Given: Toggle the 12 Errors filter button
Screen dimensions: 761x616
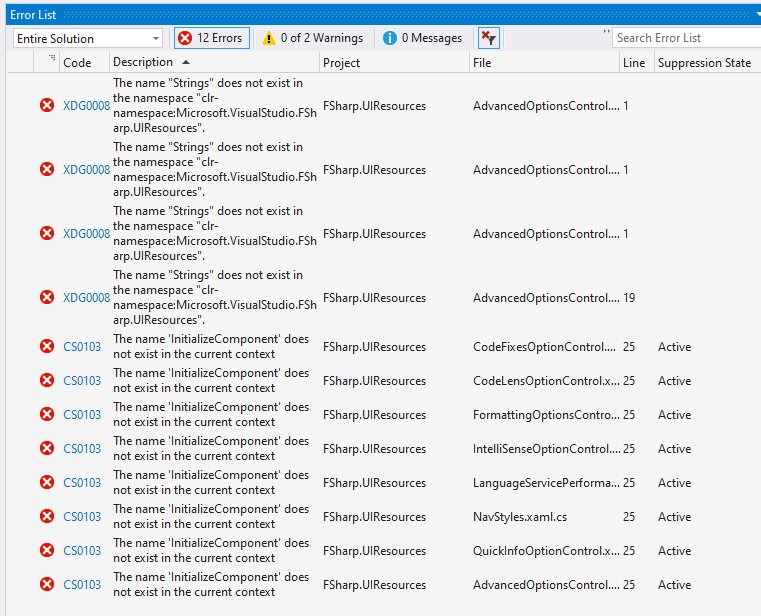Looking at the screenshot, I should click(x=212, y=38).
